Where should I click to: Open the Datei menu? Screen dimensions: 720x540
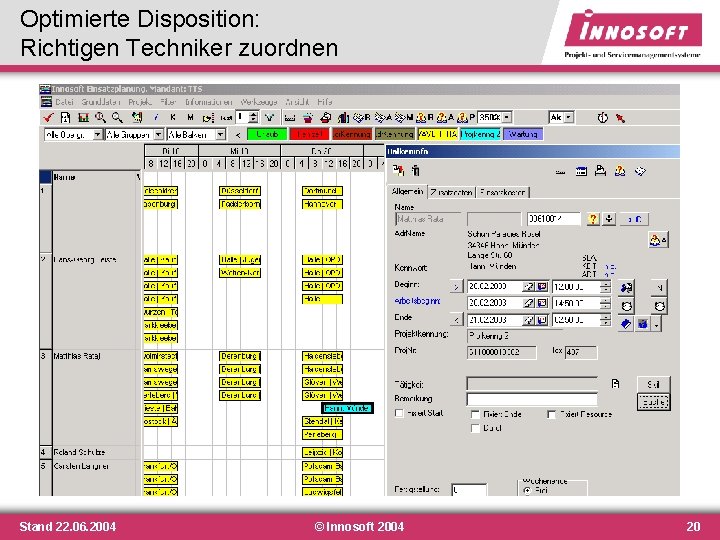(x=64, y=102)
